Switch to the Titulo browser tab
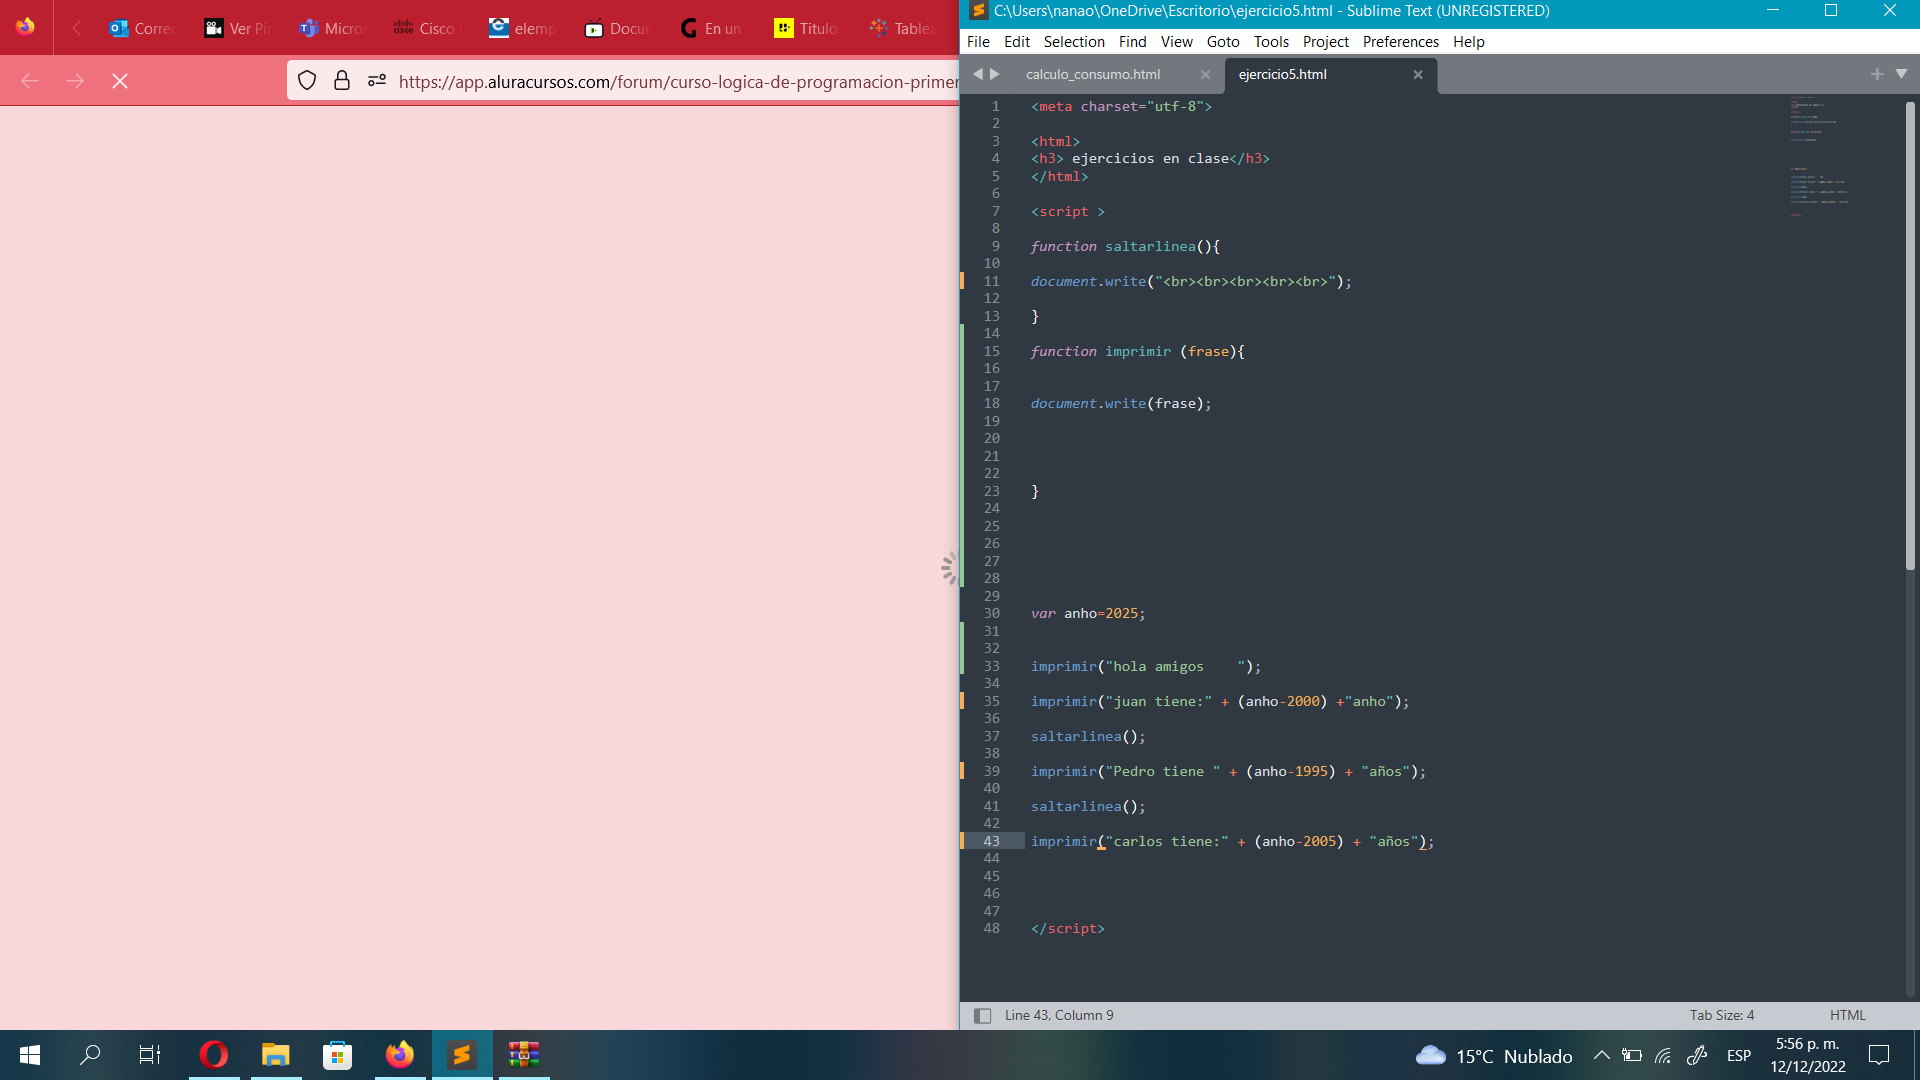The image size is (1920, 1080). (807, 28)
